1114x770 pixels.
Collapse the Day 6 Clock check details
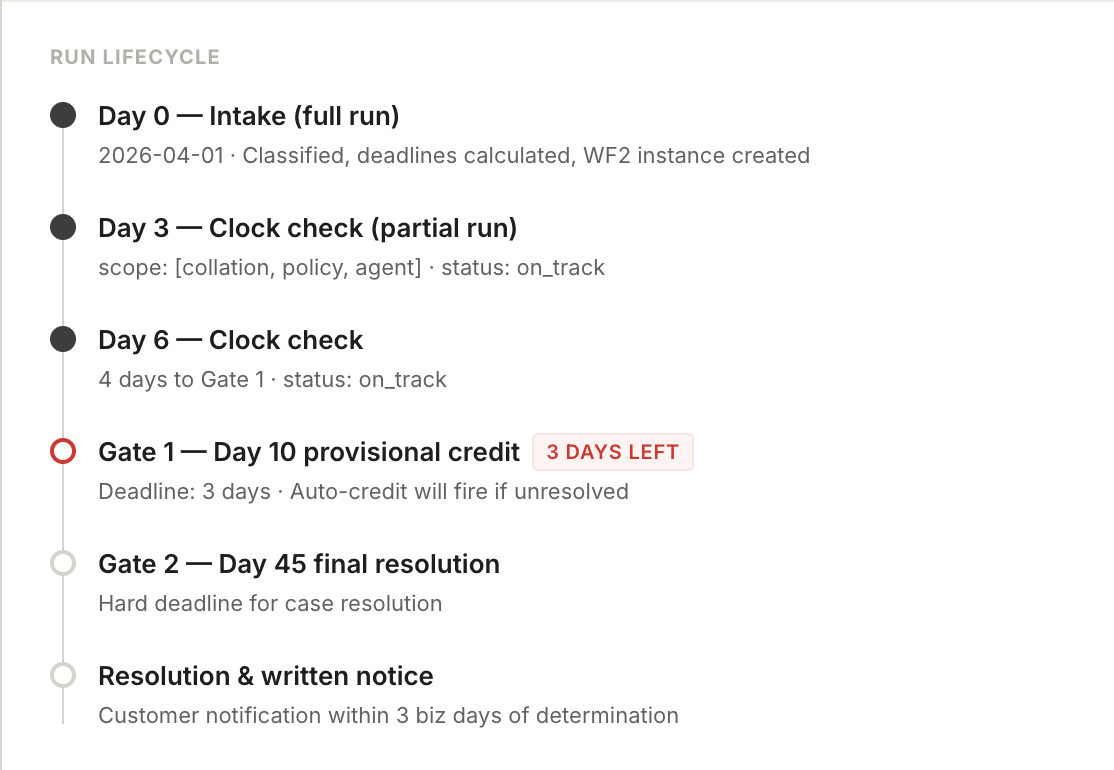[x=230, y=339]
